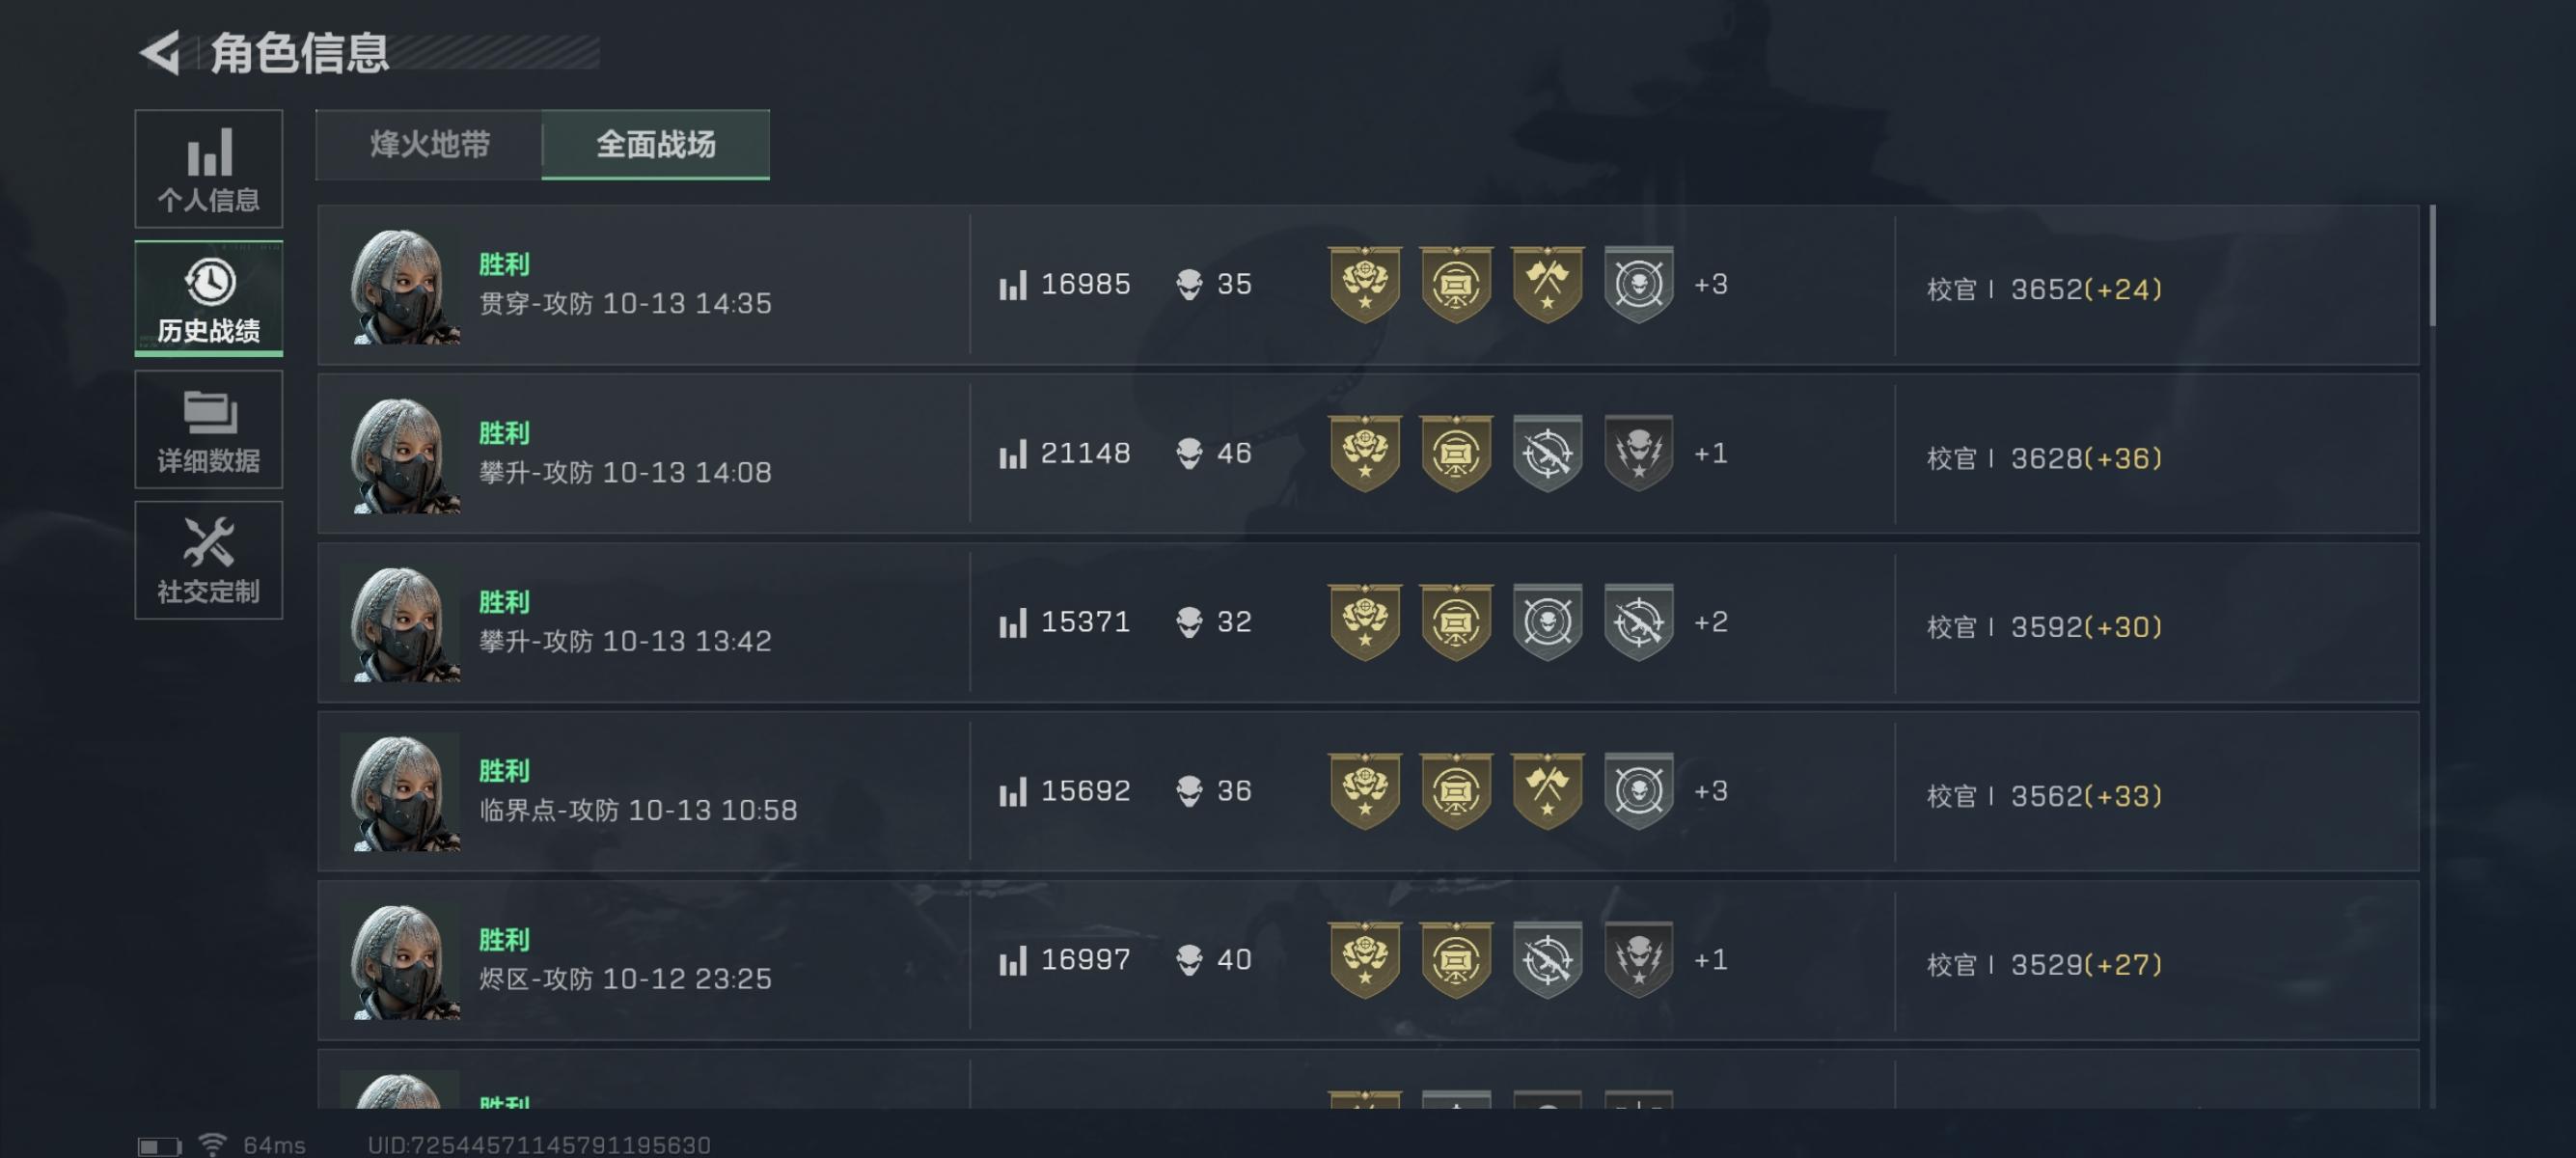Open the 贯穿-攻防 10-13 14:35 match record
The height and width of the screenshot is (1158, 2576).
(x=1368, y=285)
